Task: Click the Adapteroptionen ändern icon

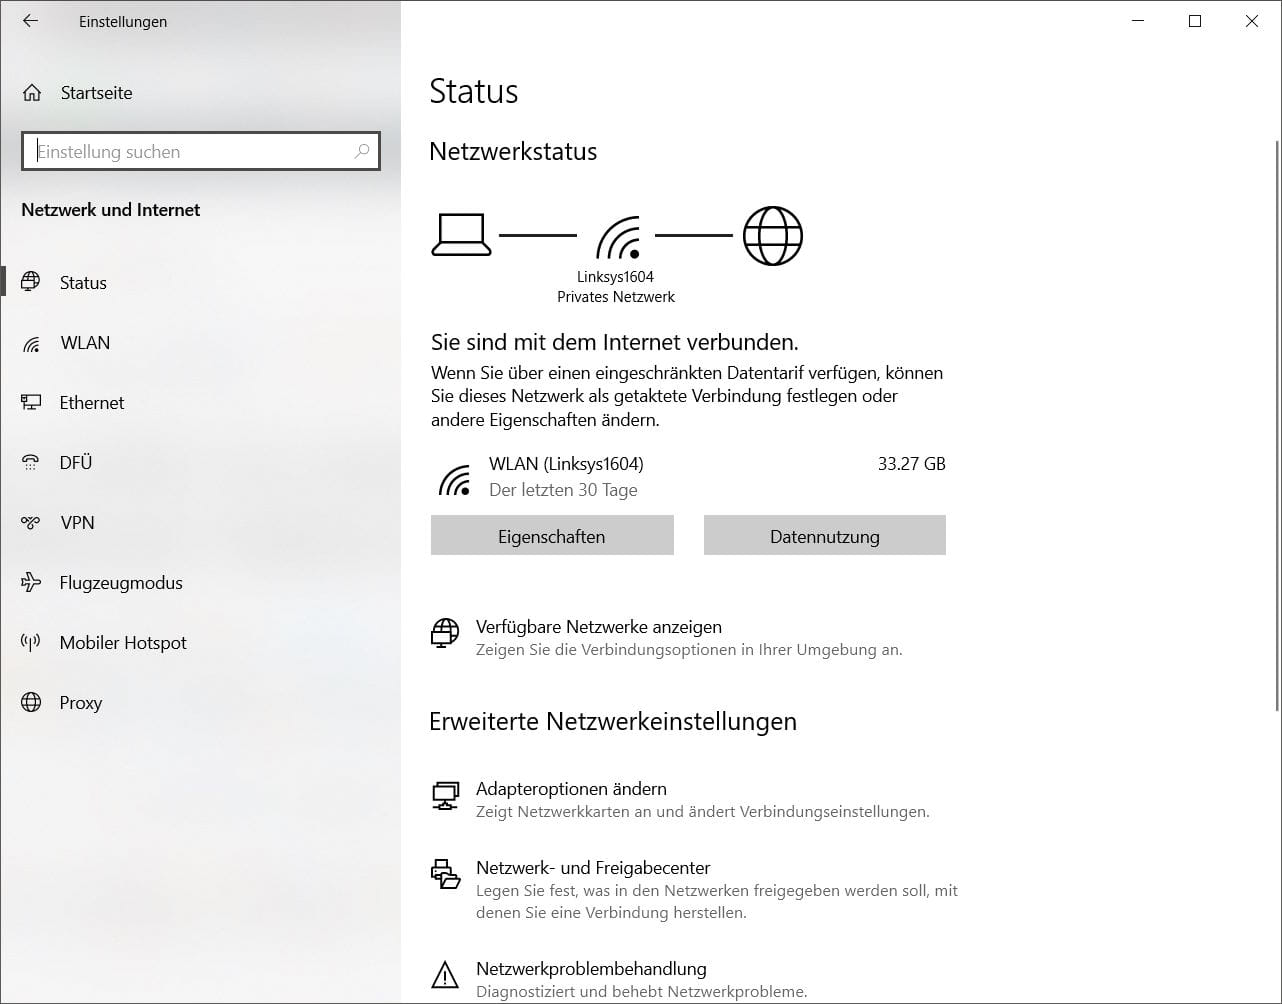Action: tap(445, 796)
